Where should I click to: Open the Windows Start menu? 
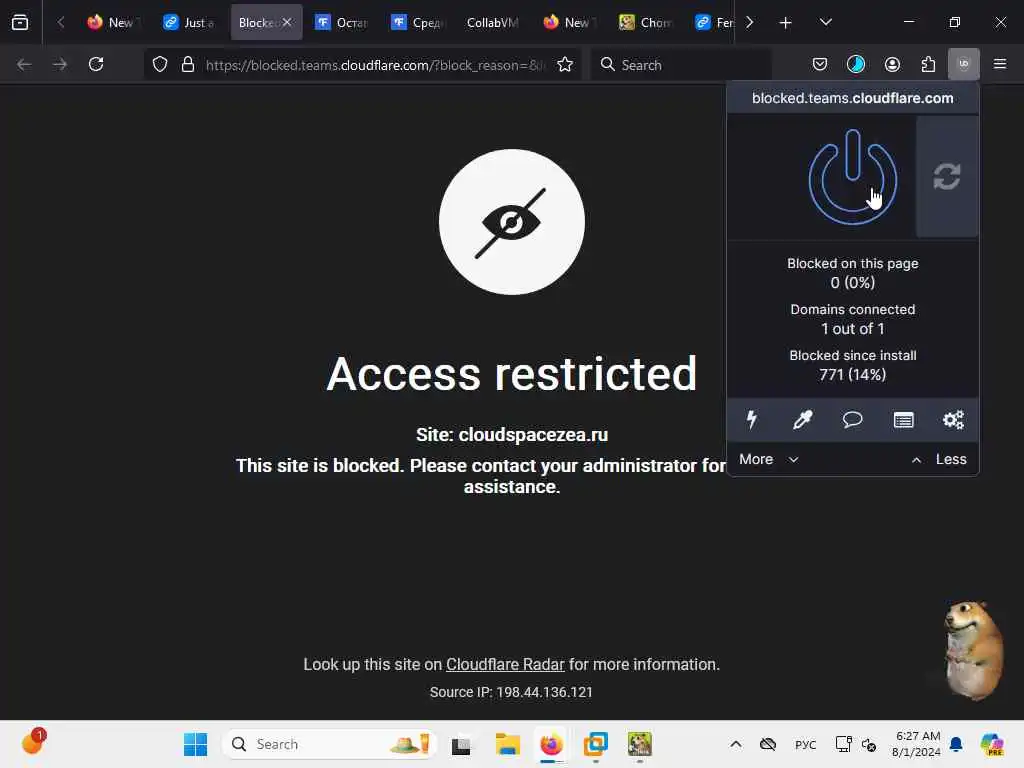tap(195, 744)
